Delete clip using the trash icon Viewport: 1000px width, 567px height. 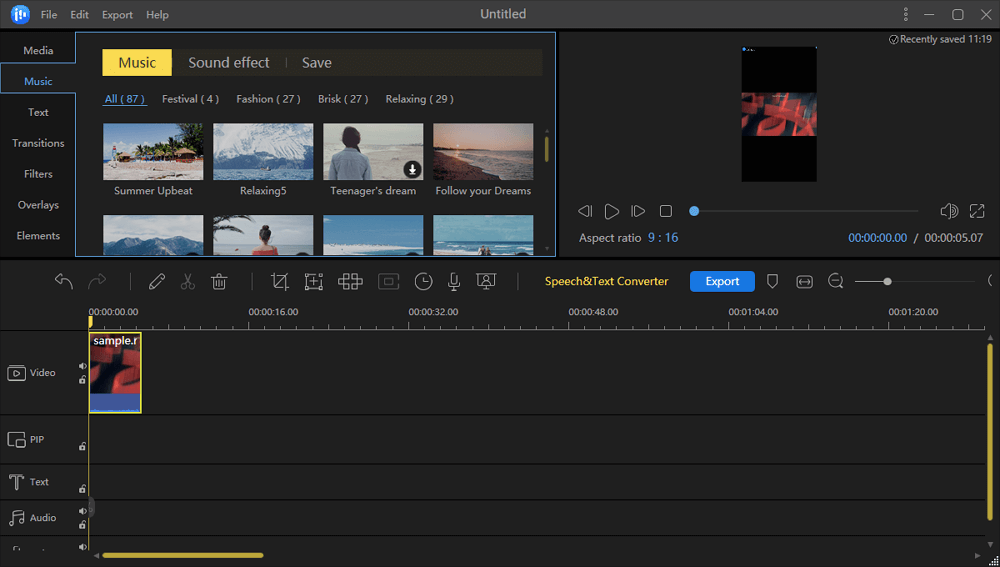[x=219, y=282]
